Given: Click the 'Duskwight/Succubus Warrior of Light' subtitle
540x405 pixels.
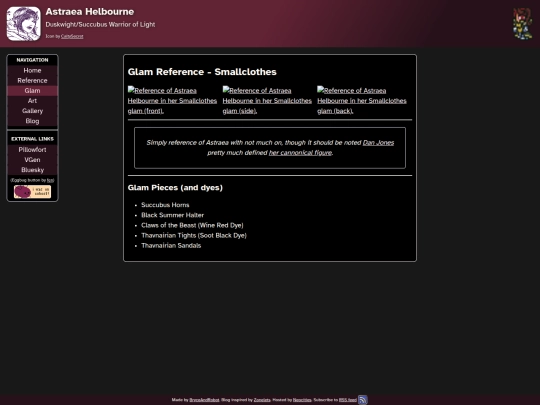Looking at the screenshot, I should (100, 24).
